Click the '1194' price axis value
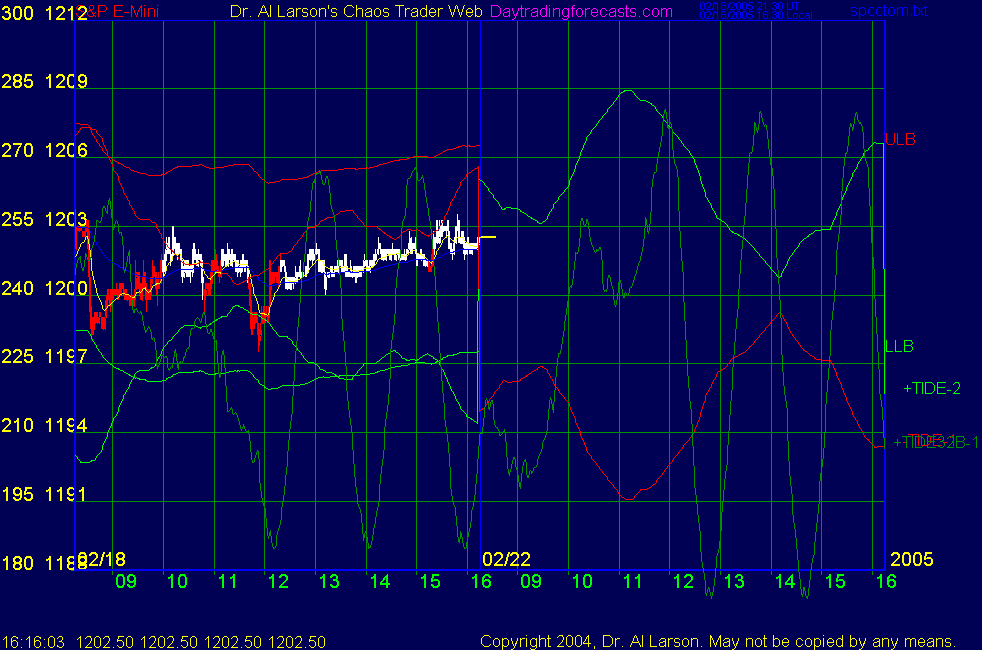The width and height of the screenshot is (982, 650). coord(66,425)
